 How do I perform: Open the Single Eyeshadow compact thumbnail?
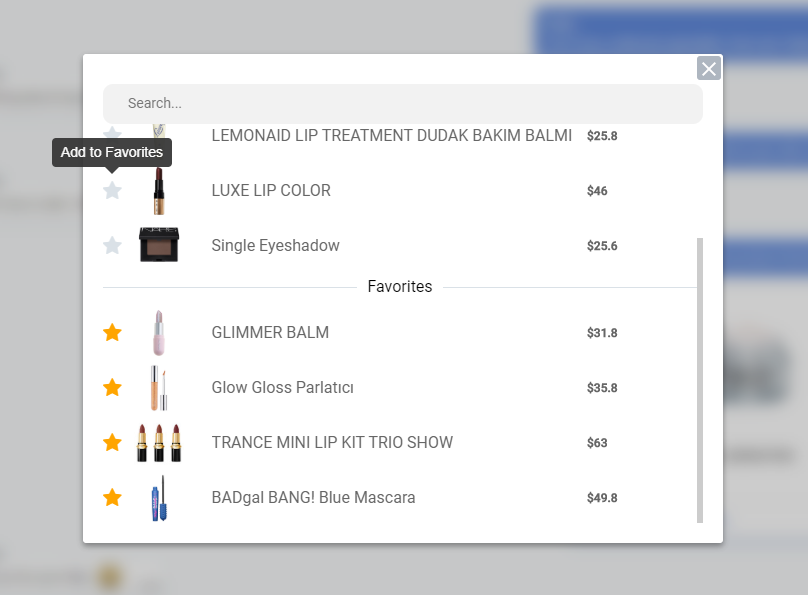pos(159,245)
